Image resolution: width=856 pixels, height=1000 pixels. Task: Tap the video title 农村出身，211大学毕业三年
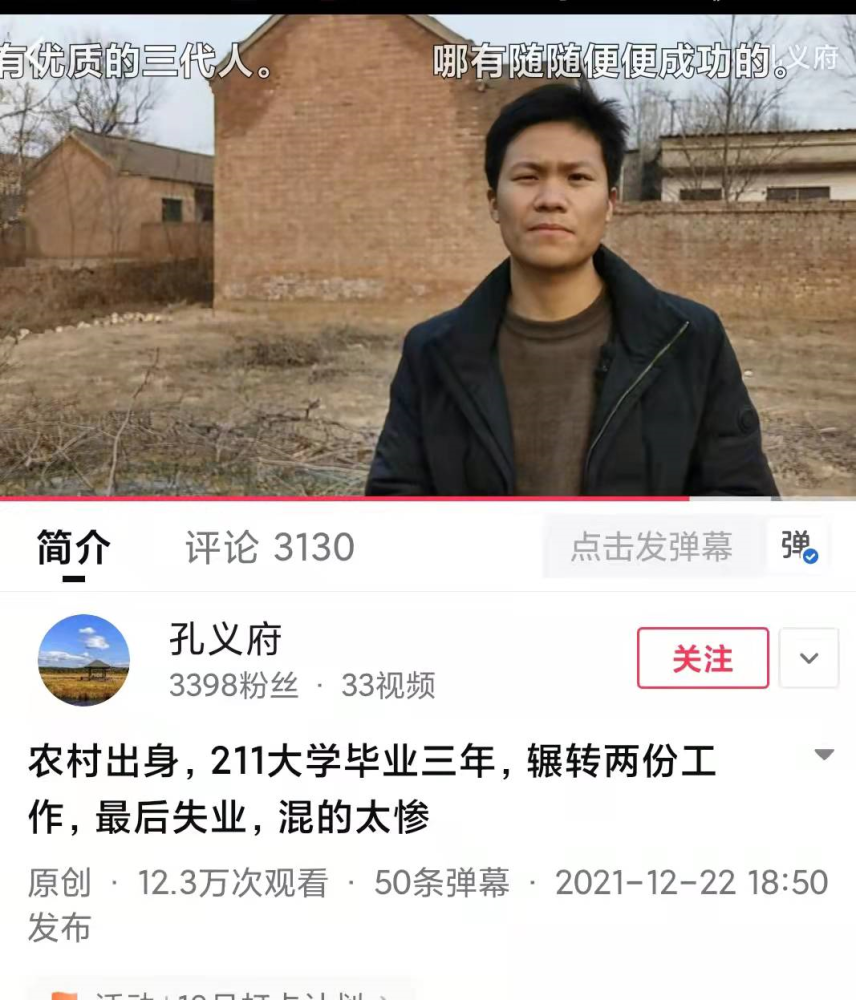tap(373, 789)
